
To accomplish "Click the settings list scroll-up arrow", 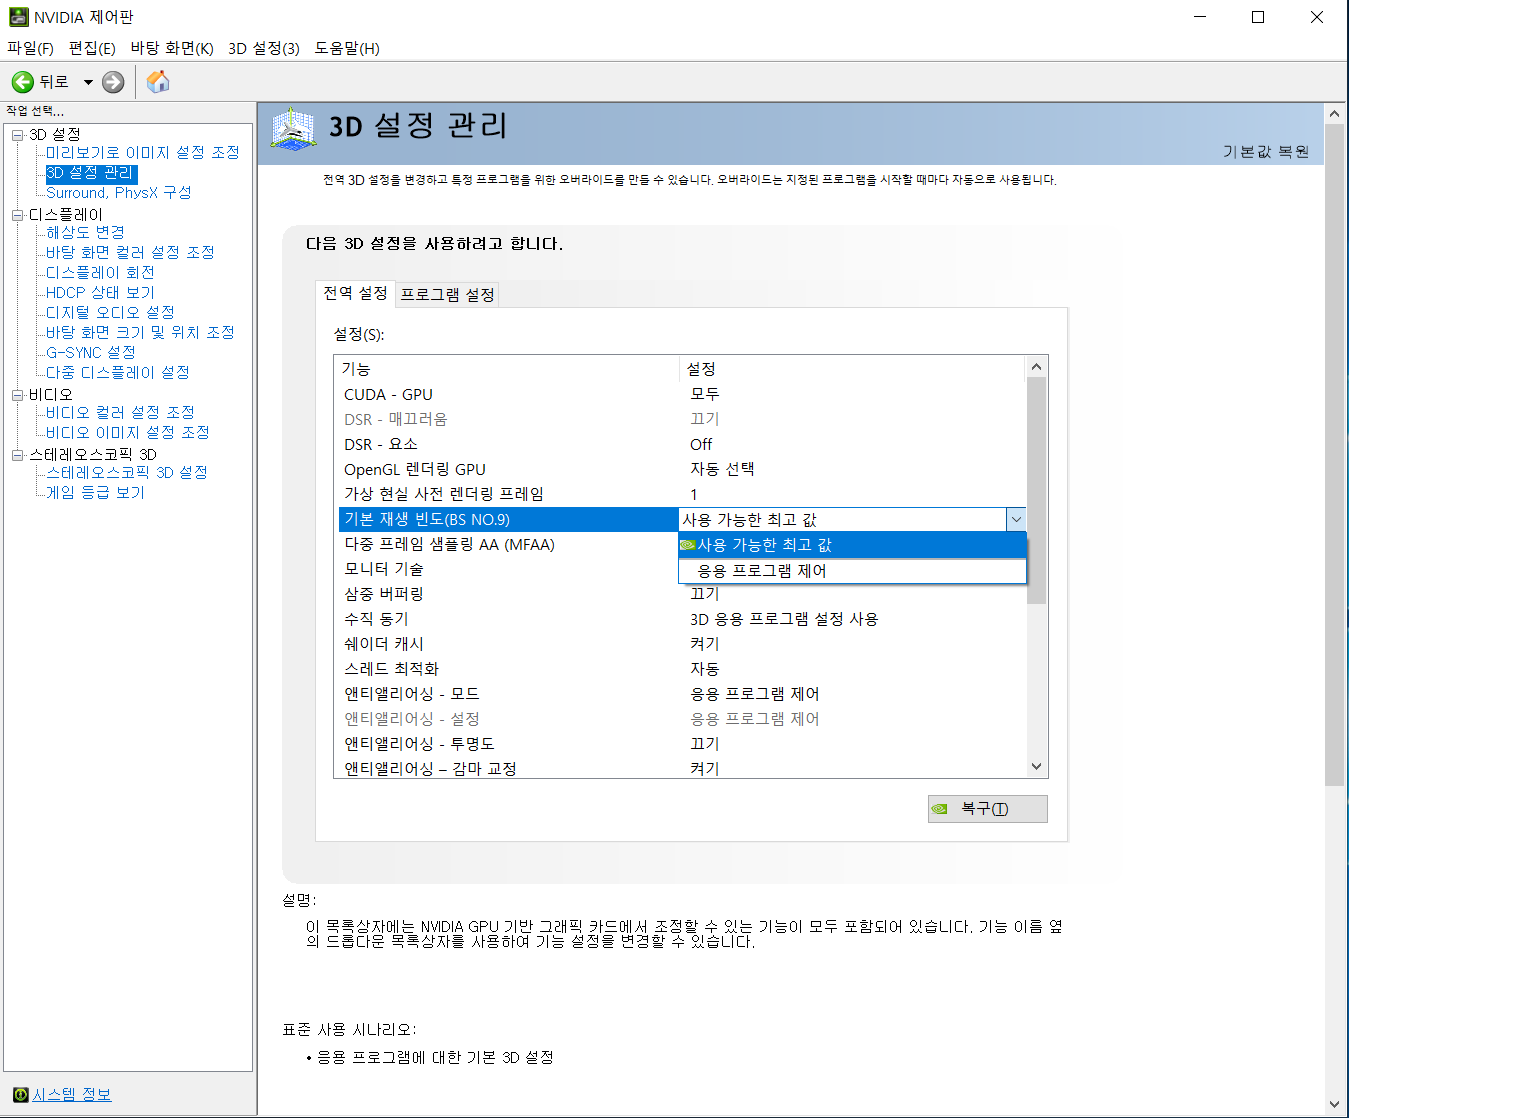I will [x=1036, y=367].
